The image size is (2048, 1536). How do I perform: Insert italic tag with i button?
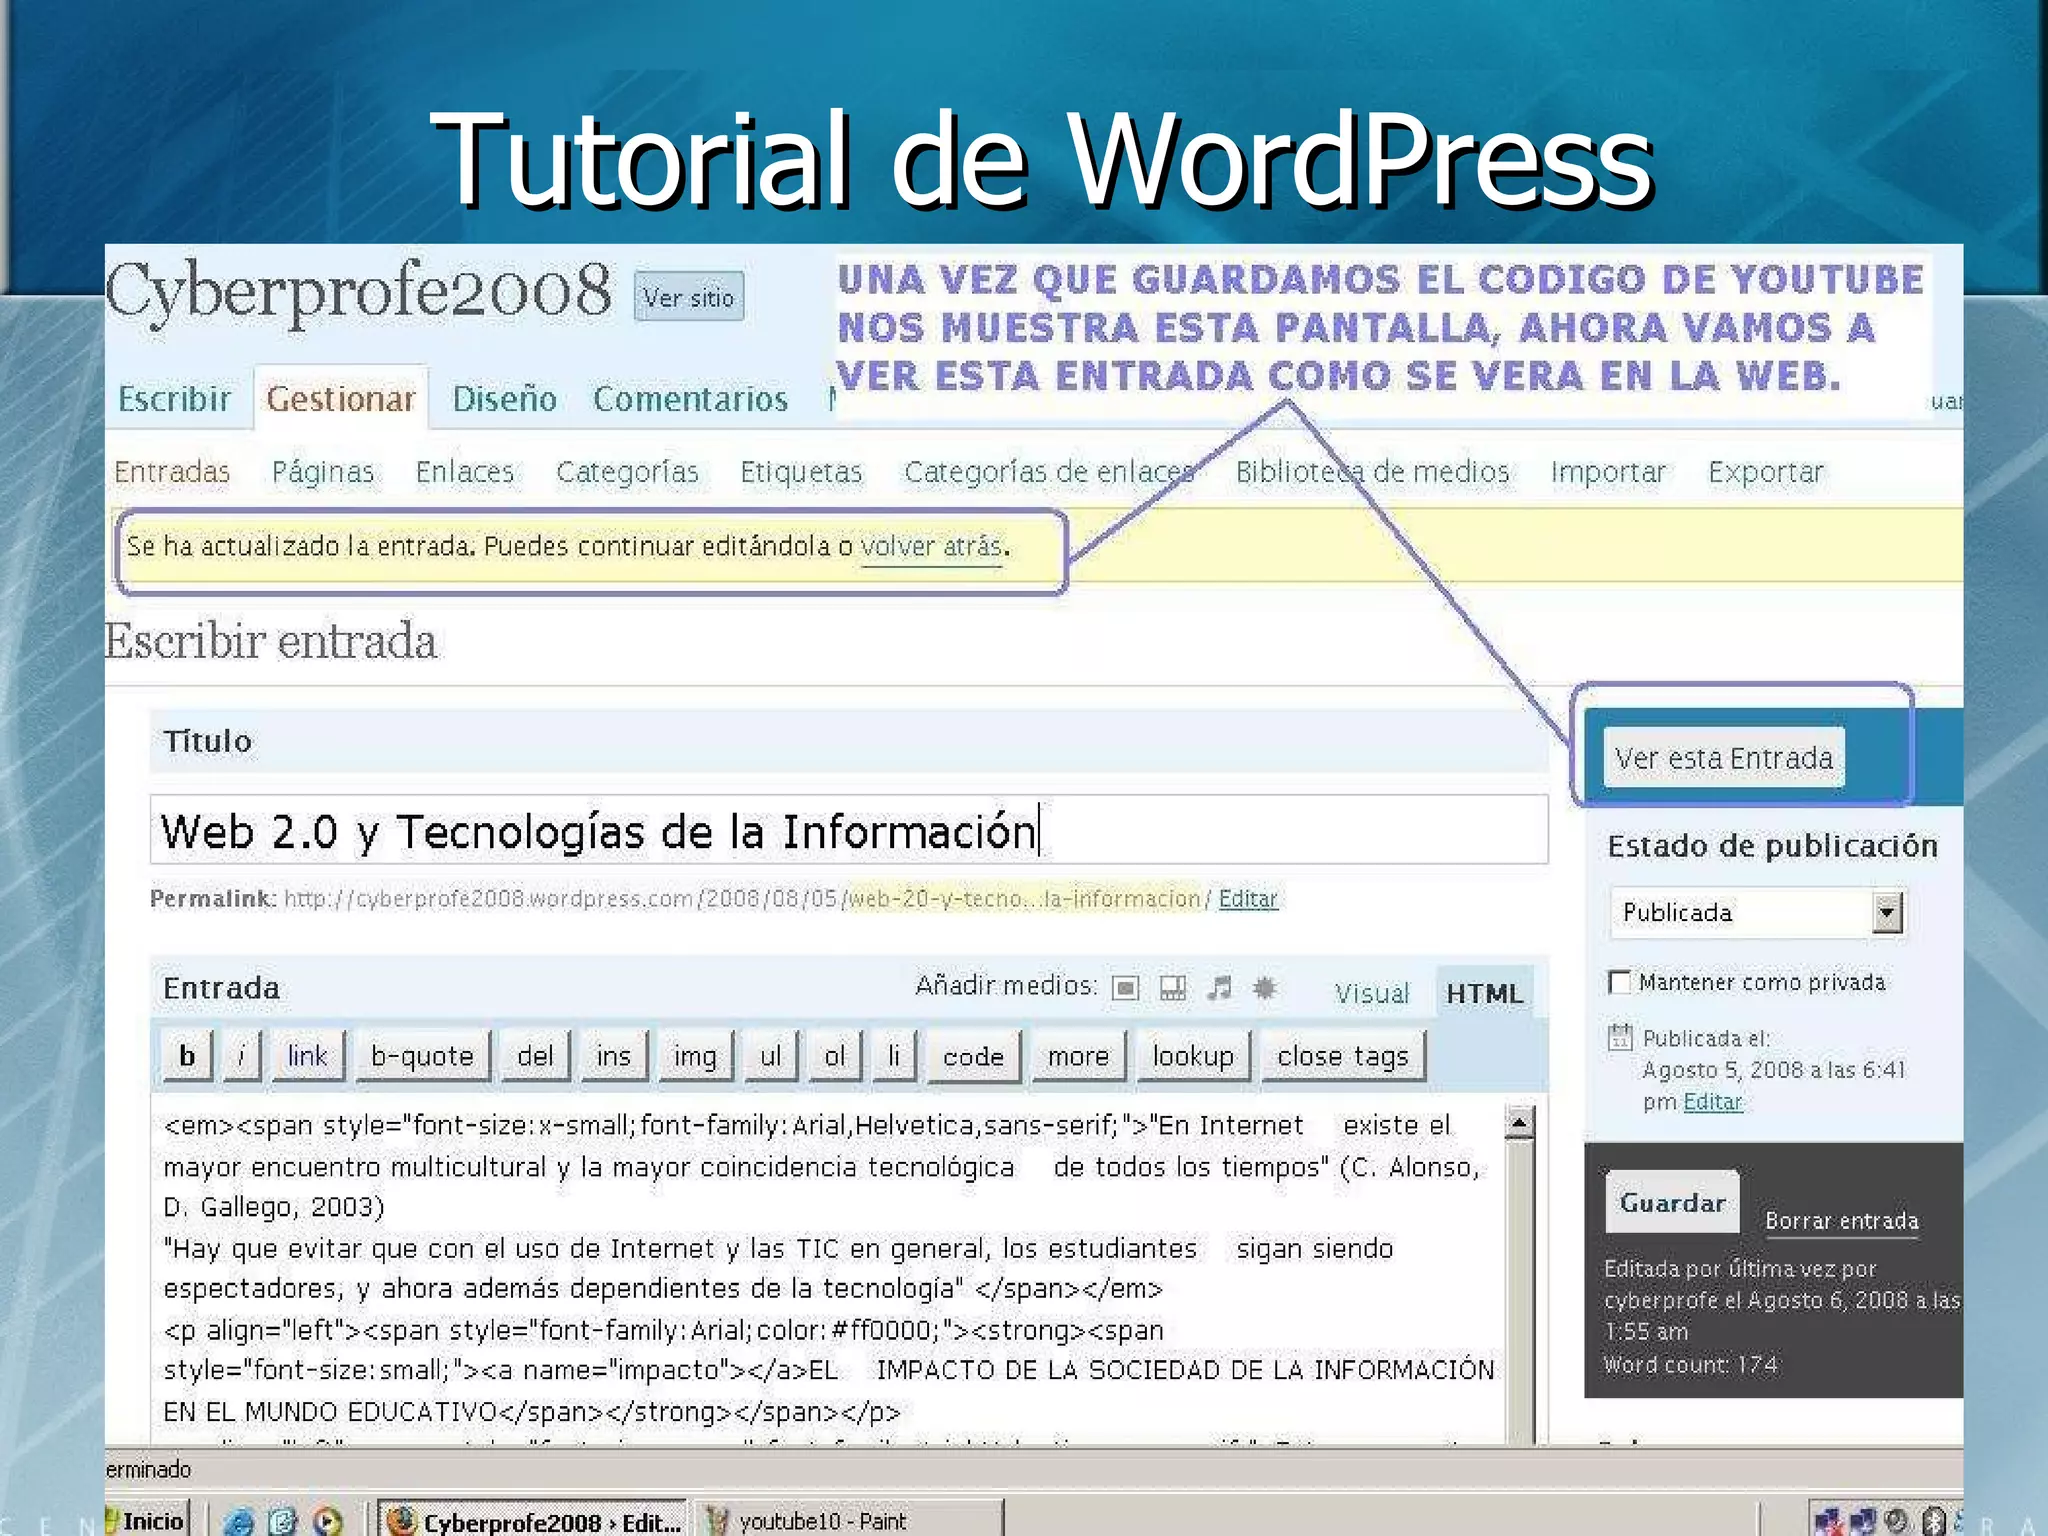tap(241, 1056)
